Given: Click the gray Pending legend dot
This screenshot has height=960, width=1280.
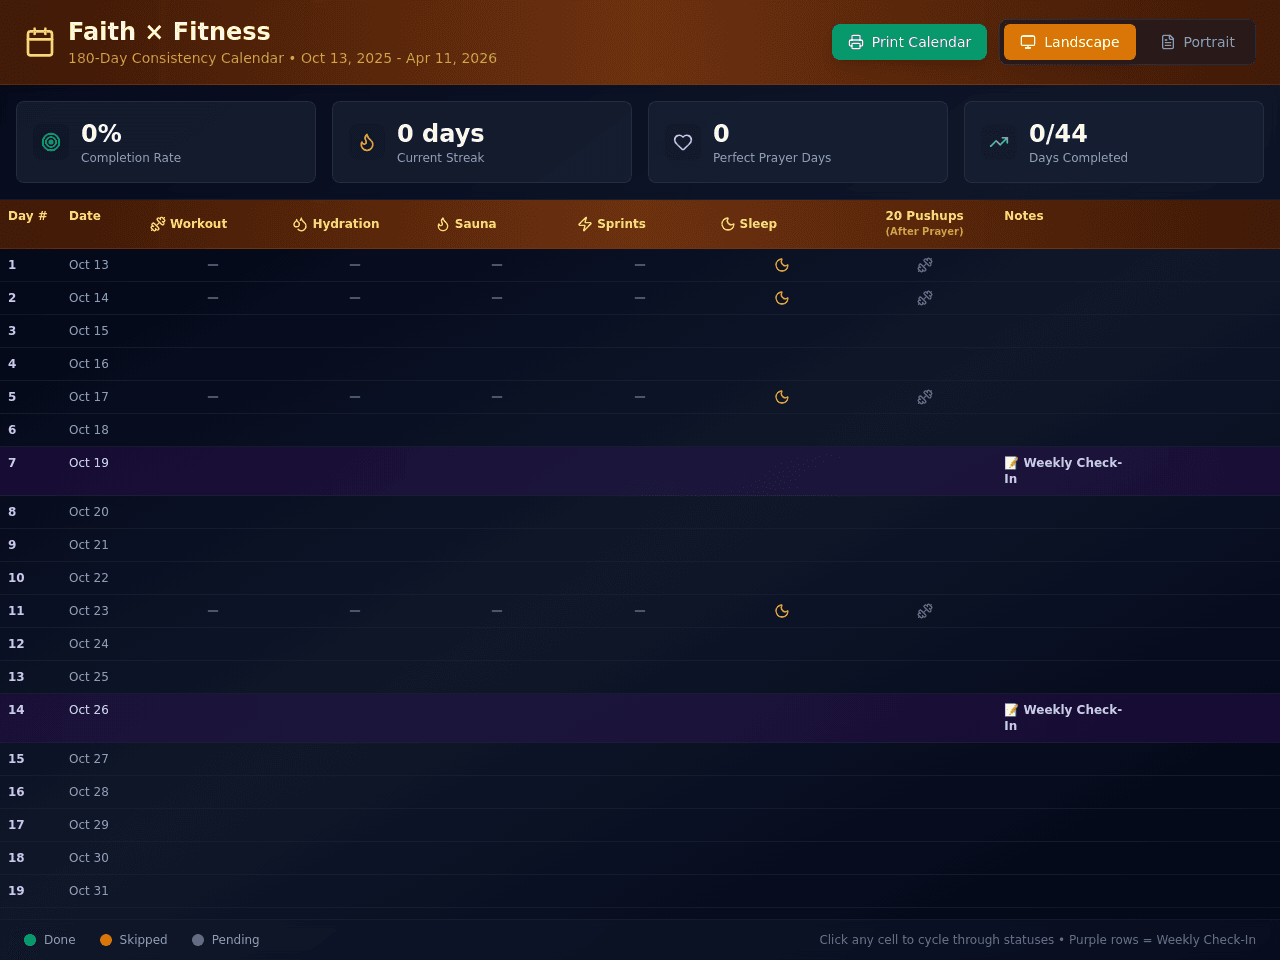Looking at the screenshot, I should point(198,940).
